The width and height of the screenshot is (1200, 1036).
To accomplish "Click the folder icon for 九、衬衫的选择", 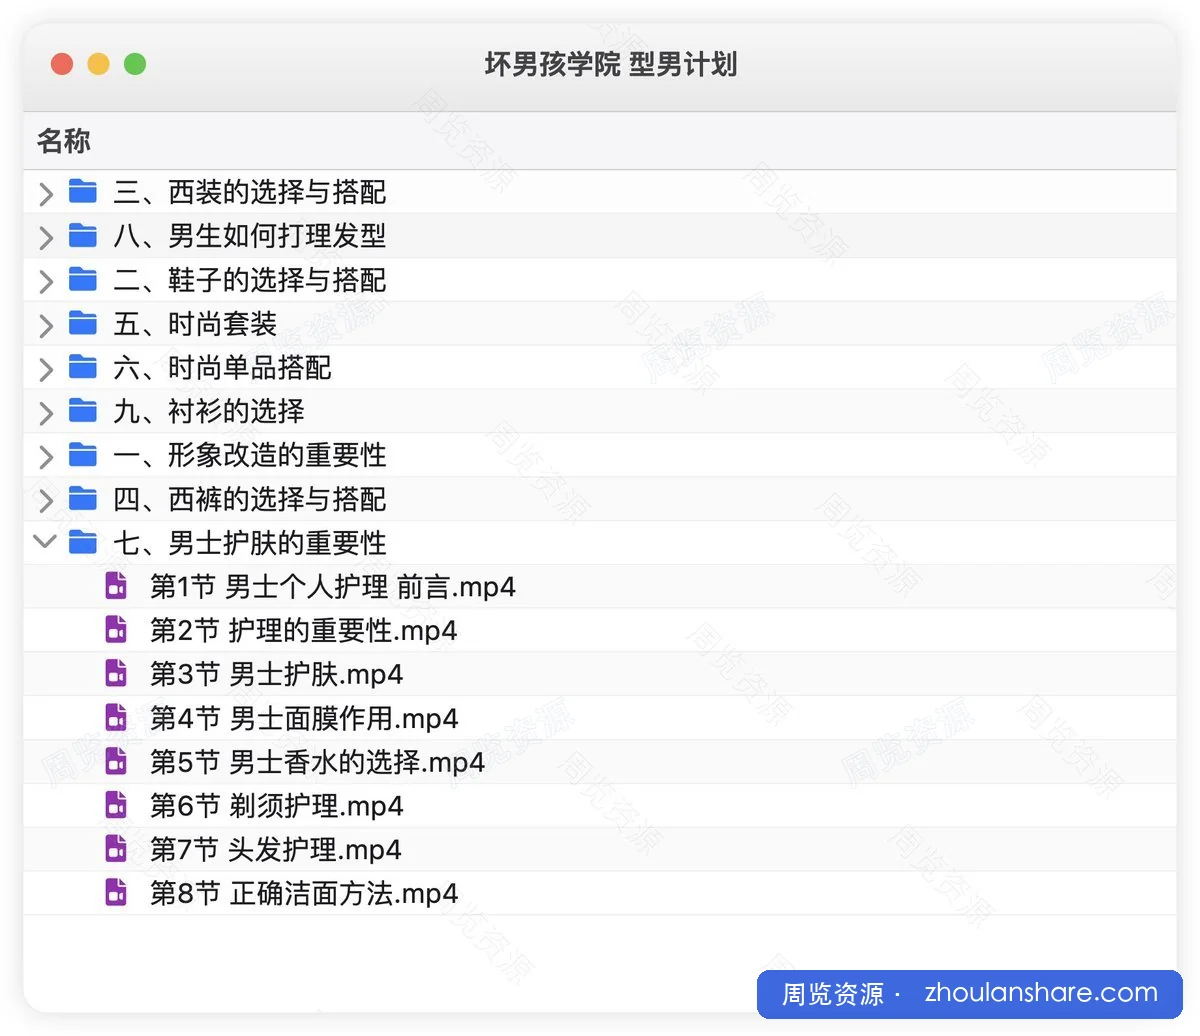I will click(82, 410).
